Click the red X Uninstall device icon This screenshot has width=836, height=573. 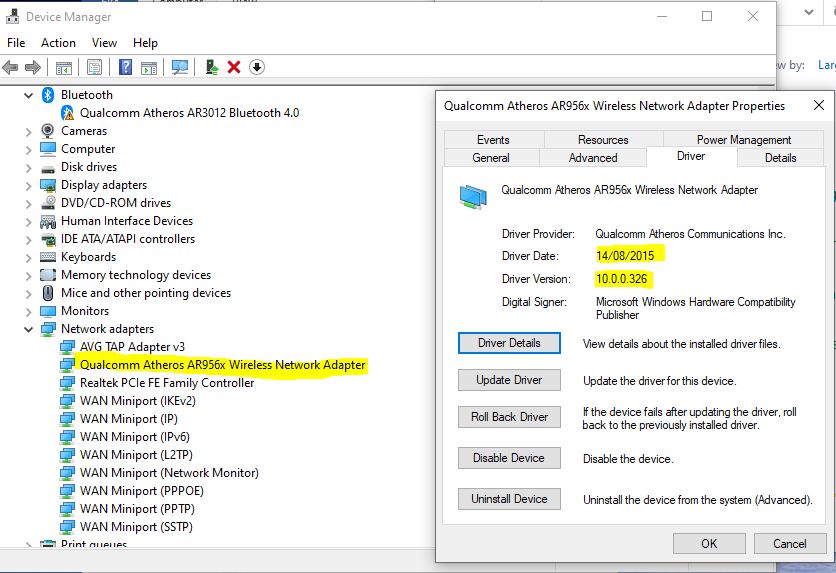pyautogui.click(x=234, y=67)
